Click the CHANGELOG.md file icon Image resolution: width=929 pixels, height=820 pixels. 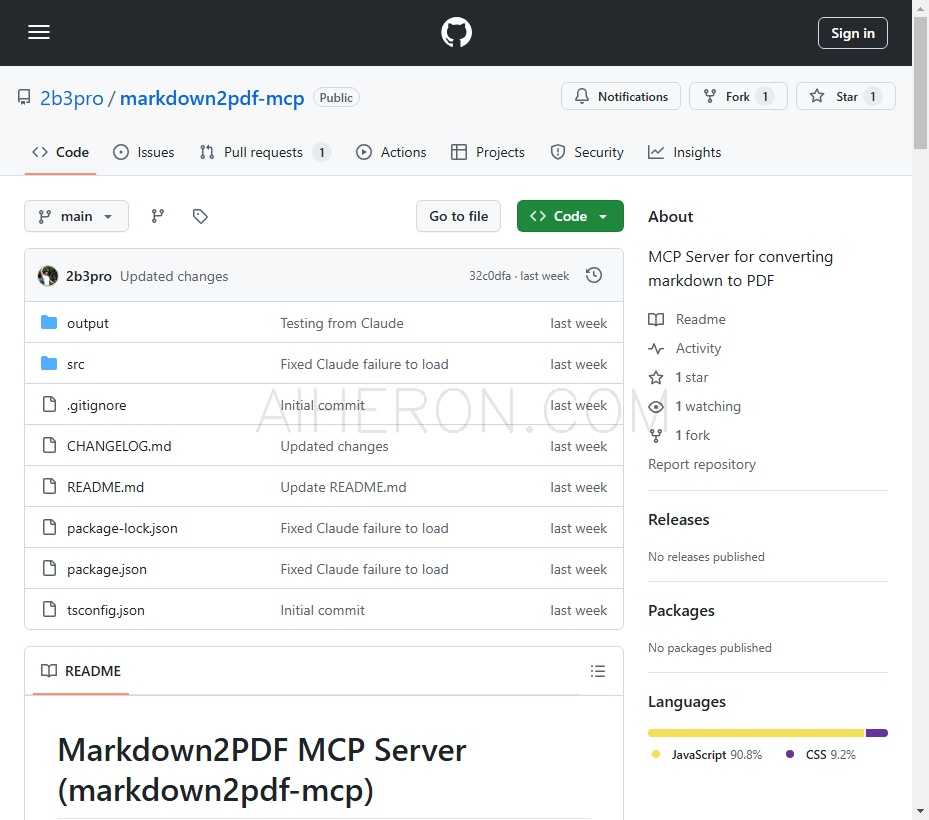(49, 445)
